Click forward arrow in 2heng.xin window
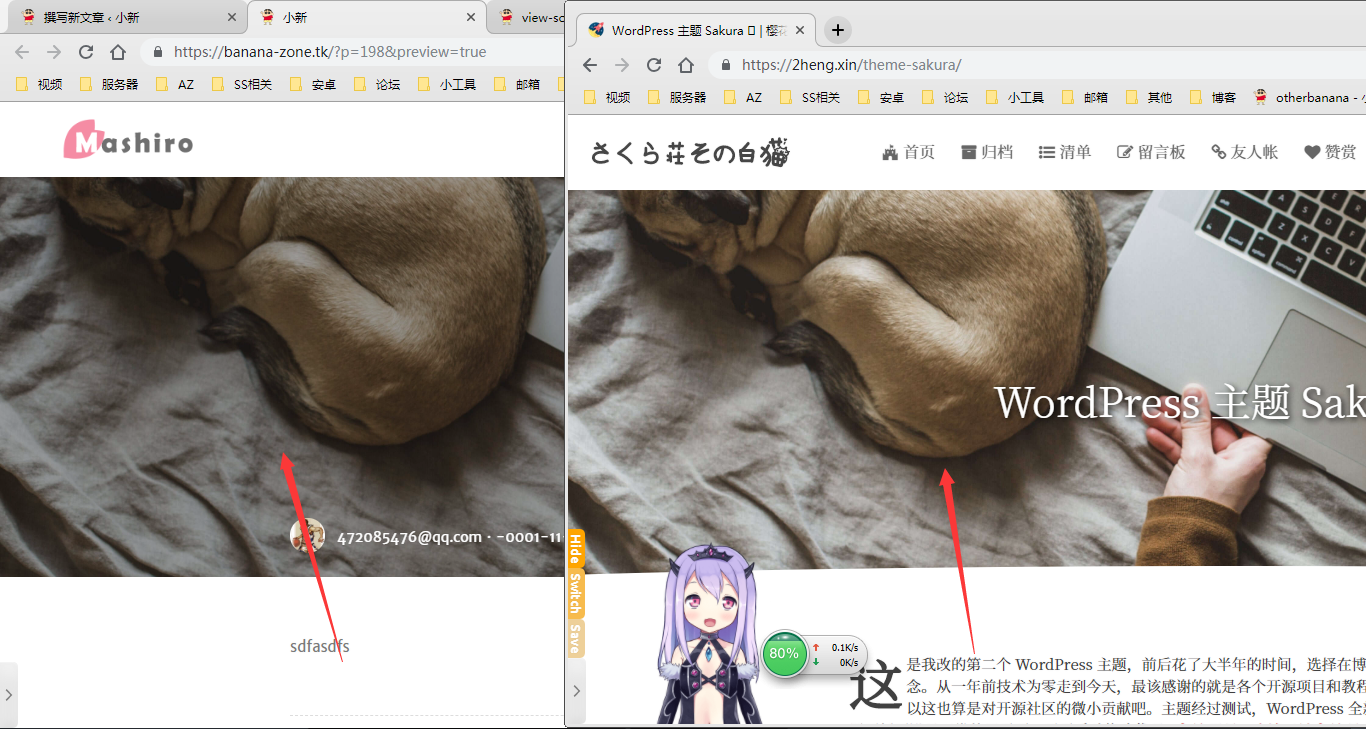The image size is (1366, 729). click(x=622, y=65)
